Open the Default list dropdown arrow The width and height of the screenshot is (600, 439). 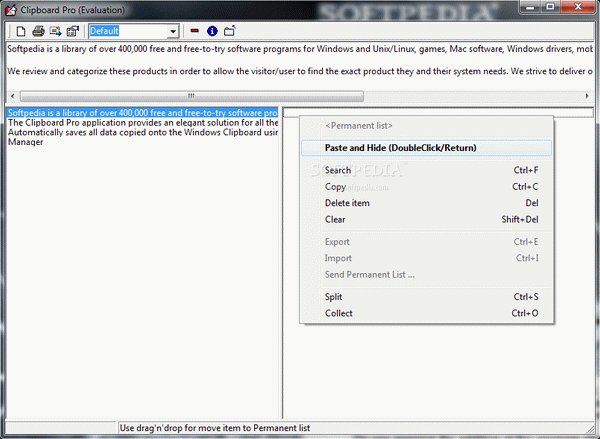click(x=173, y=31)
